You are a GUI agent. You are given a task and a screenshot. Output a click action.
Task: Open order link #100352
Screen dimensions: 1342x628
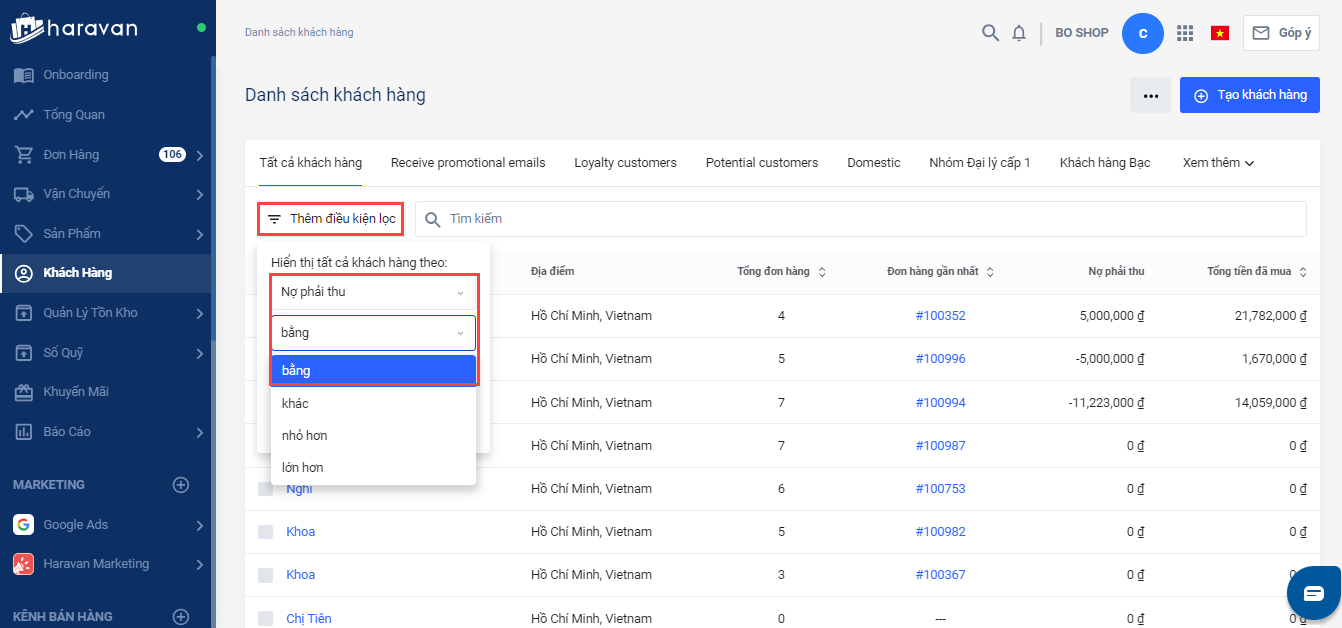coord(940,316)
